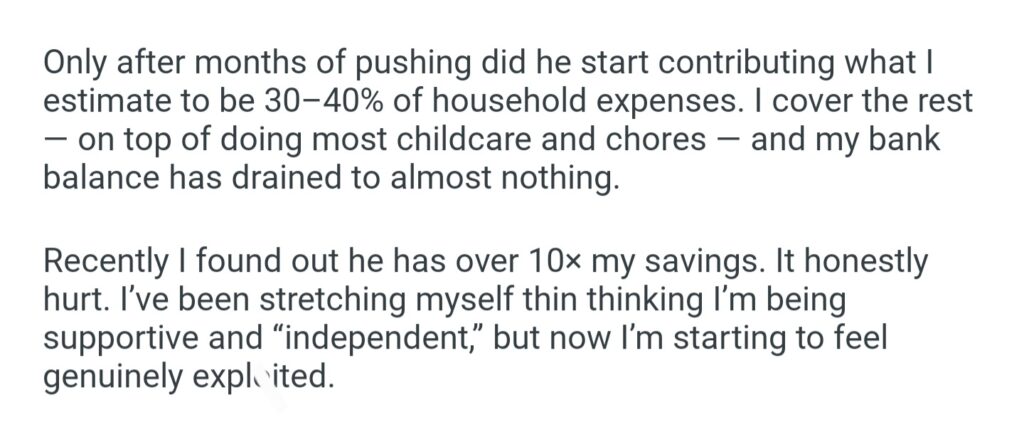Click the word "chores"
Screen dimensions: 1024x422
pyautogui.click(x=666, y=140)
